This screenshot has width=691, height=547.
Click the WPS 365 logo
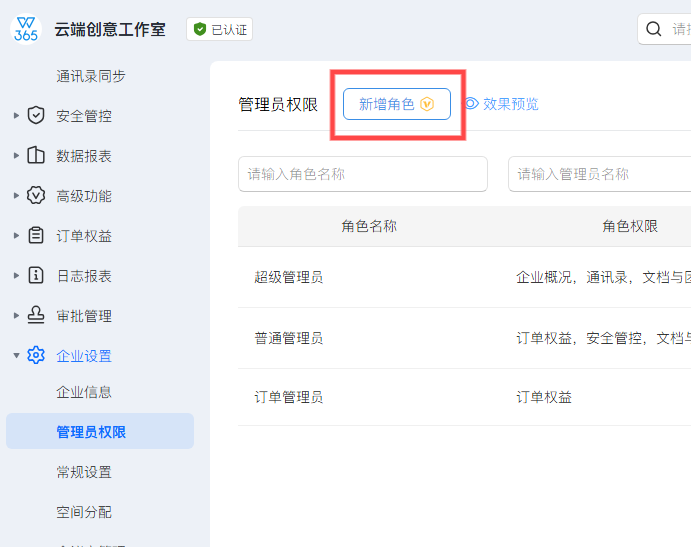pos(26,29)
